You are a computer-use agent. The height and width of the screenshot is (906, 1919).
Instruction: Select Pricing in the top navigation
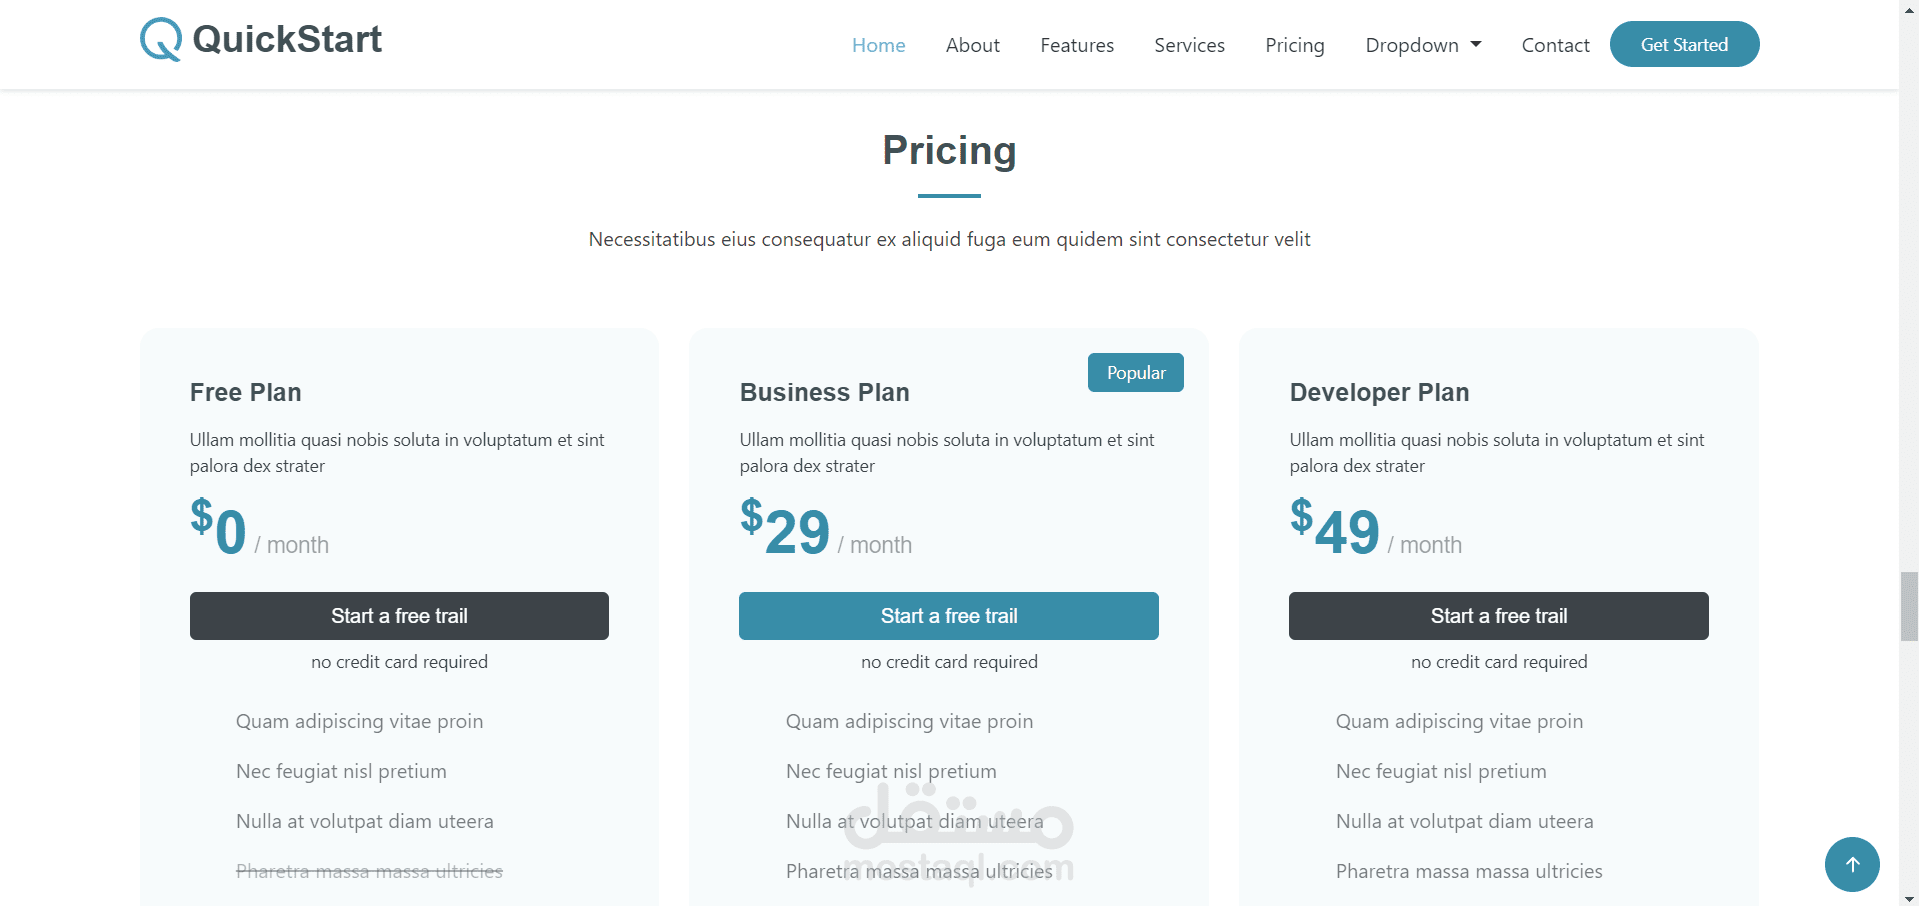coord(1294,45)
